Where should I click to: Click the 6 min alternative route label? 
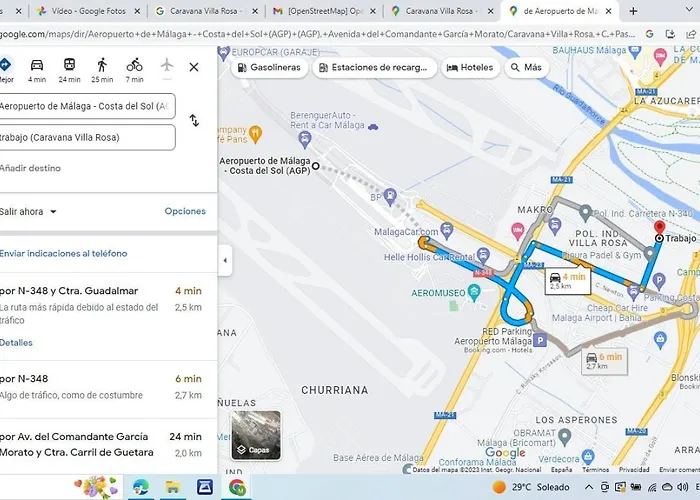(604, 361)
